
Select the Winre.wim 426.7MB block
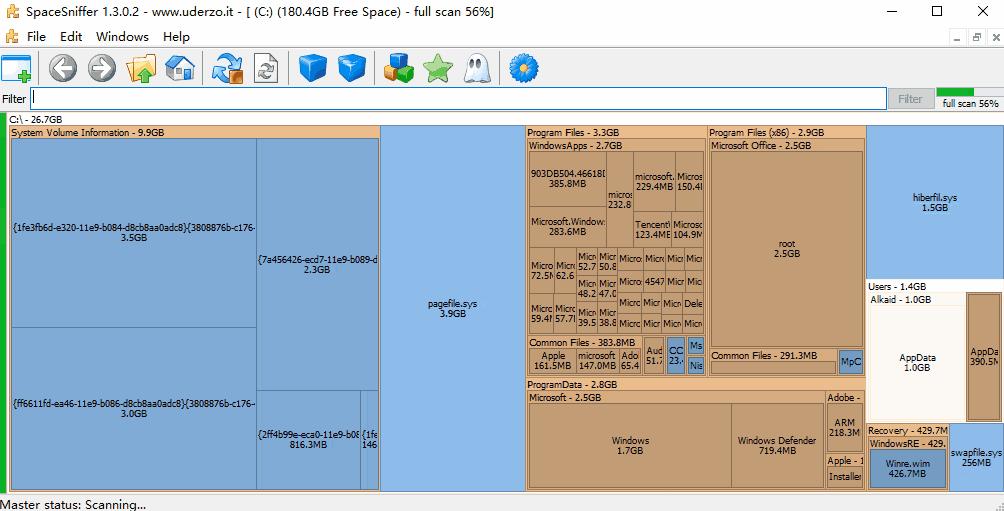[x=907, y=468]
